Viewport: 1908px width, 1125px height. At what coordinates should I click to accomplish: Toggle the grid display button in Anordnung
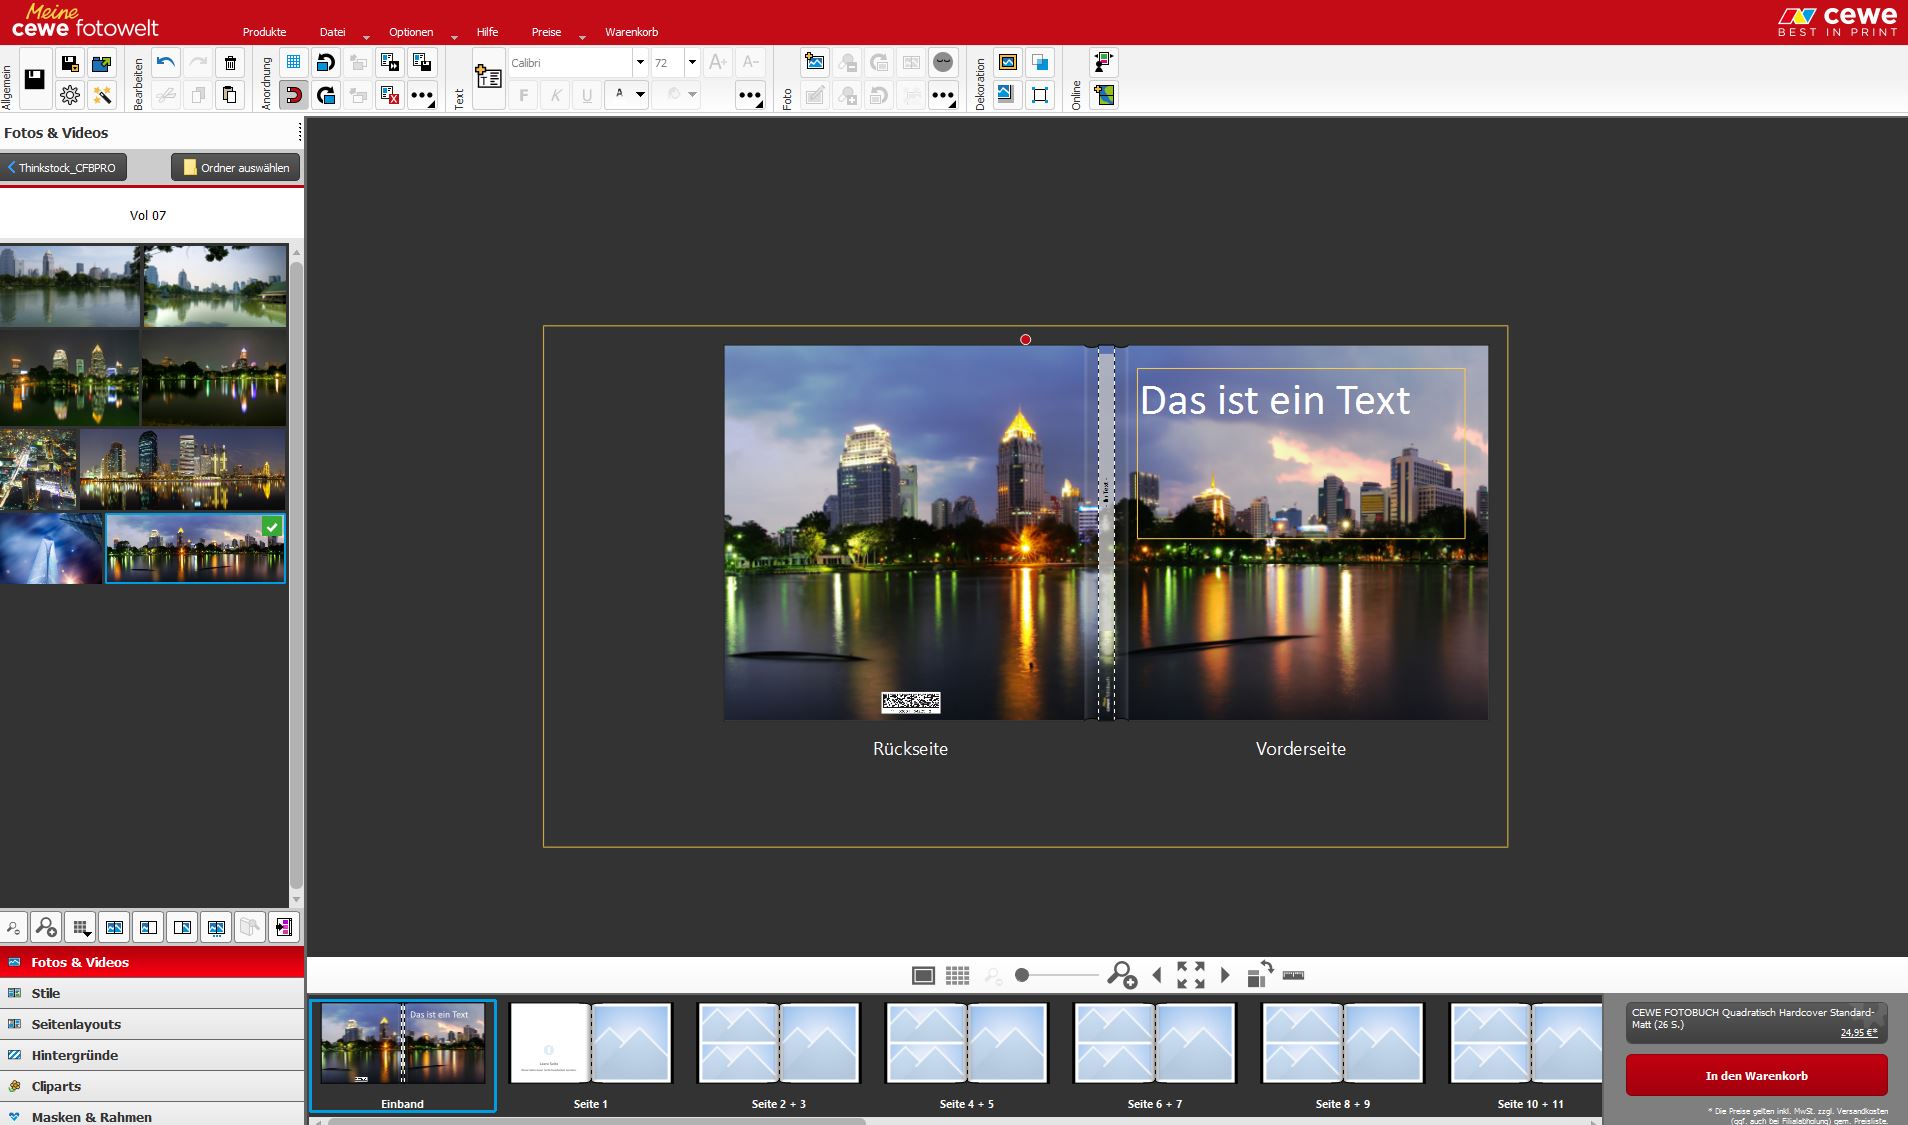tap(293, 63)
